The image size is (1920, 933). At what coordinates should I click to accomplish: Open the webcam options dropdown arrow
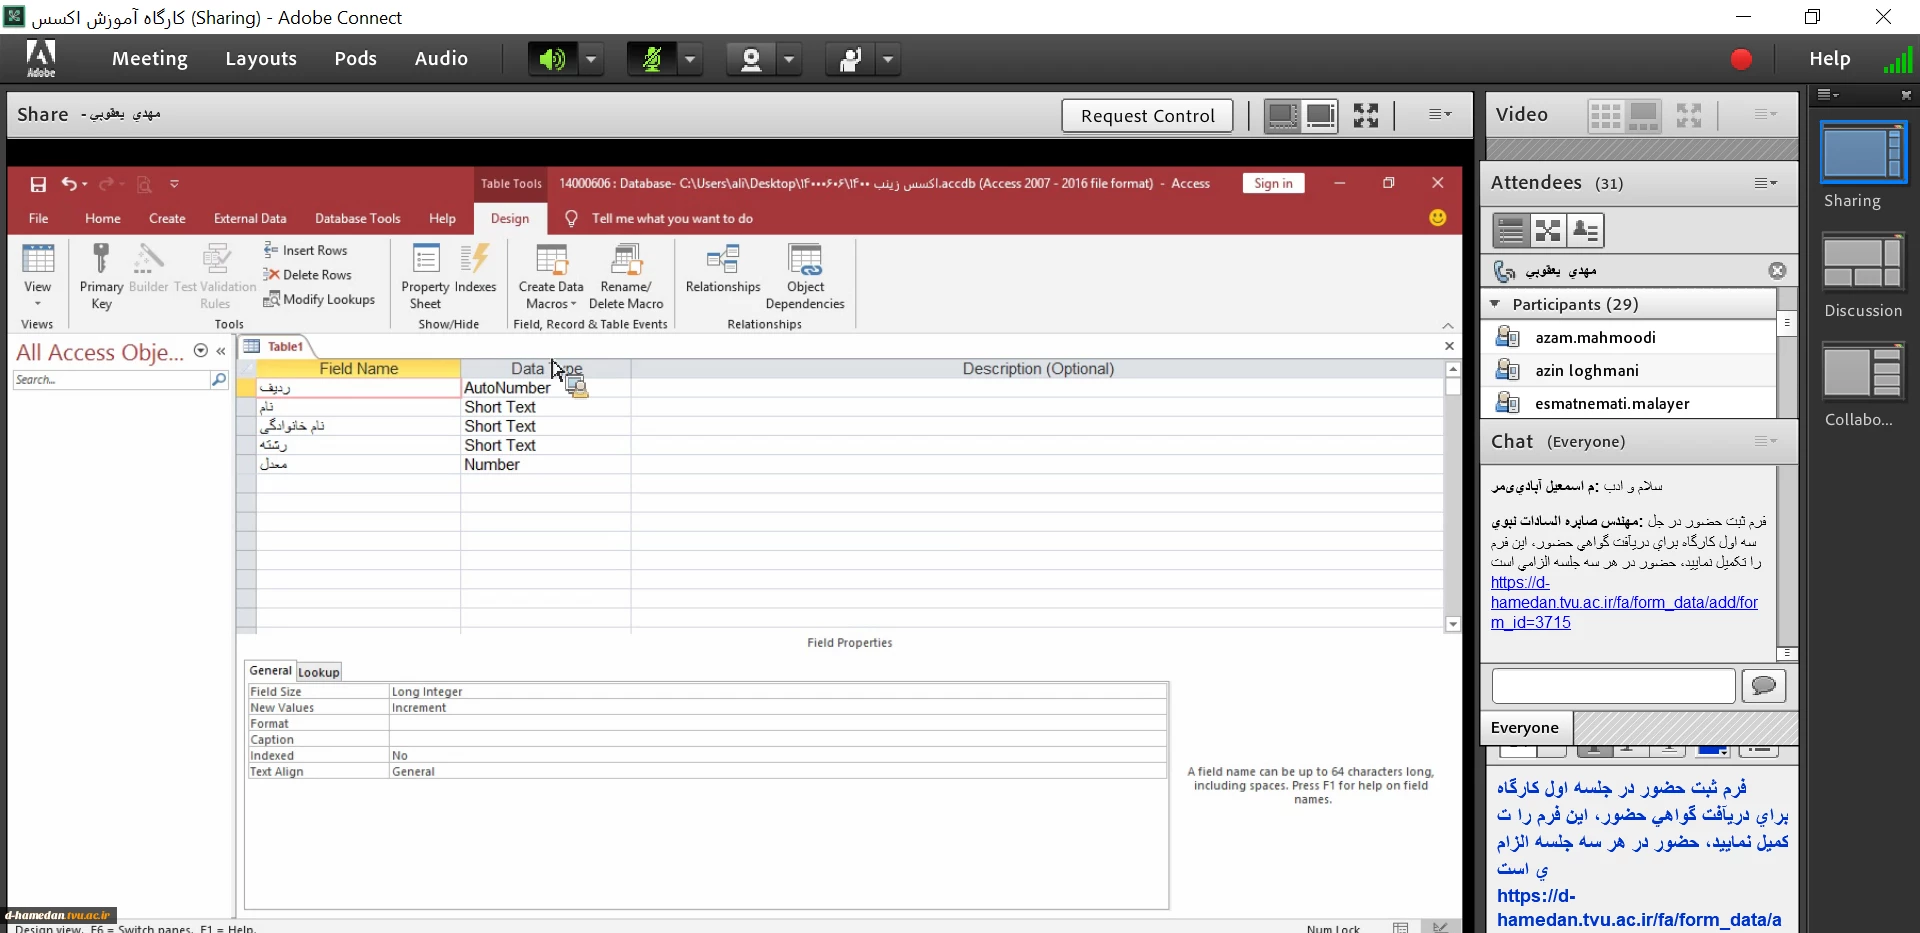coord(789,59)
